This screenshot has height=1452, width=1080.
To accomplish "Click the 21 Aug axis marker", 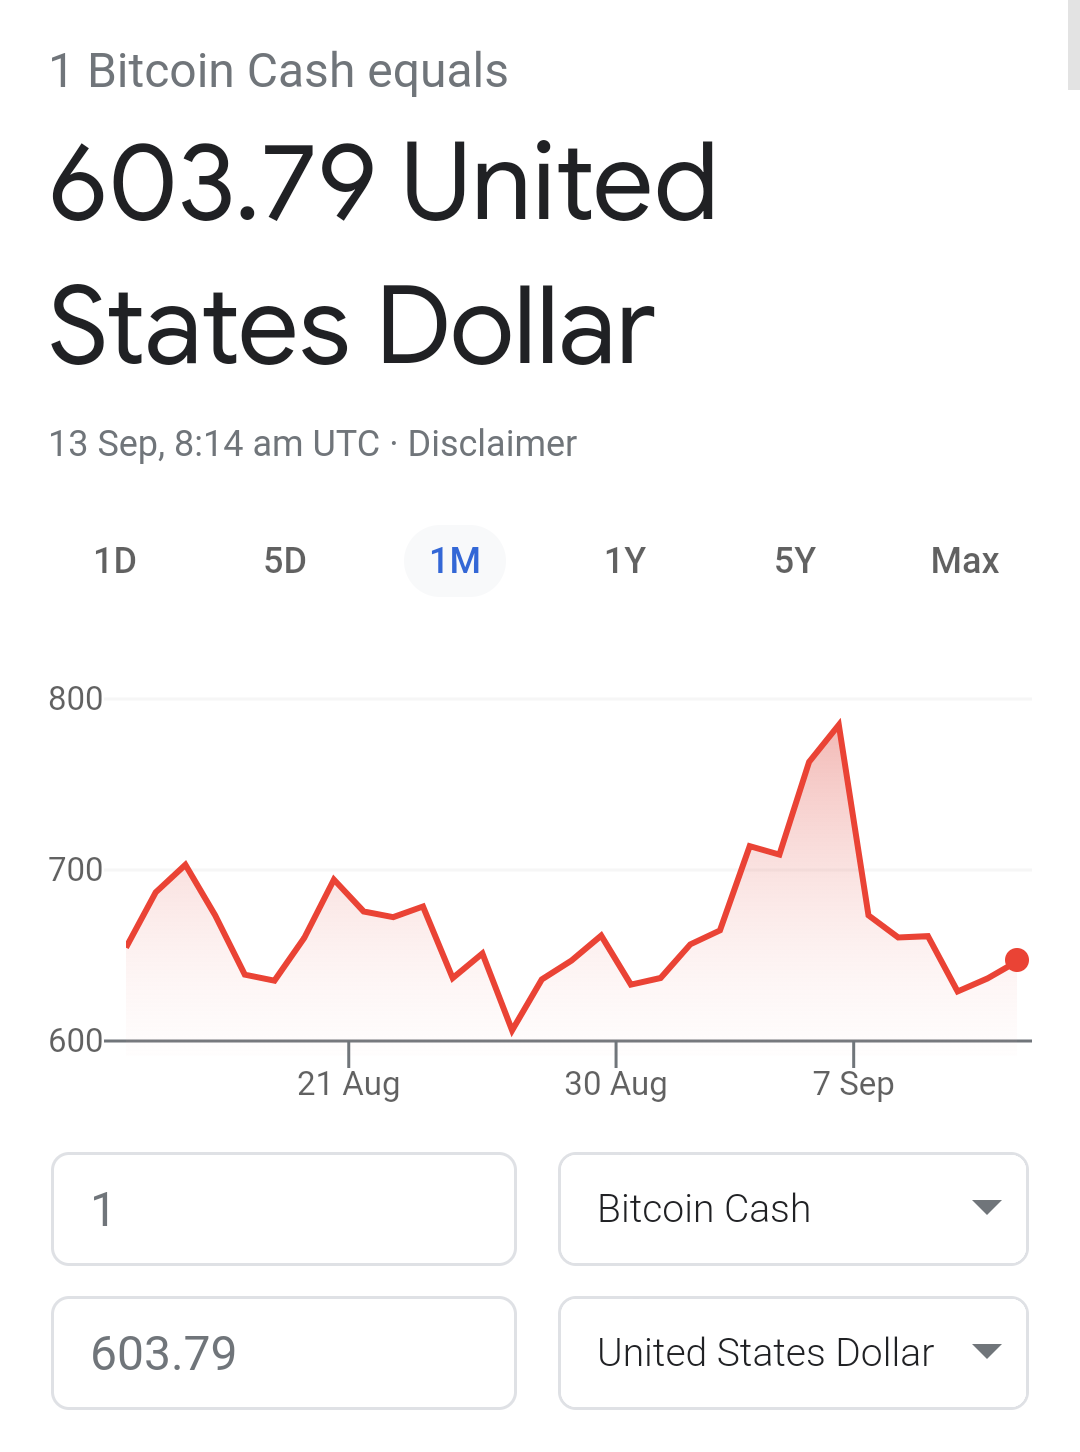I will click(x=348, y=1083).
